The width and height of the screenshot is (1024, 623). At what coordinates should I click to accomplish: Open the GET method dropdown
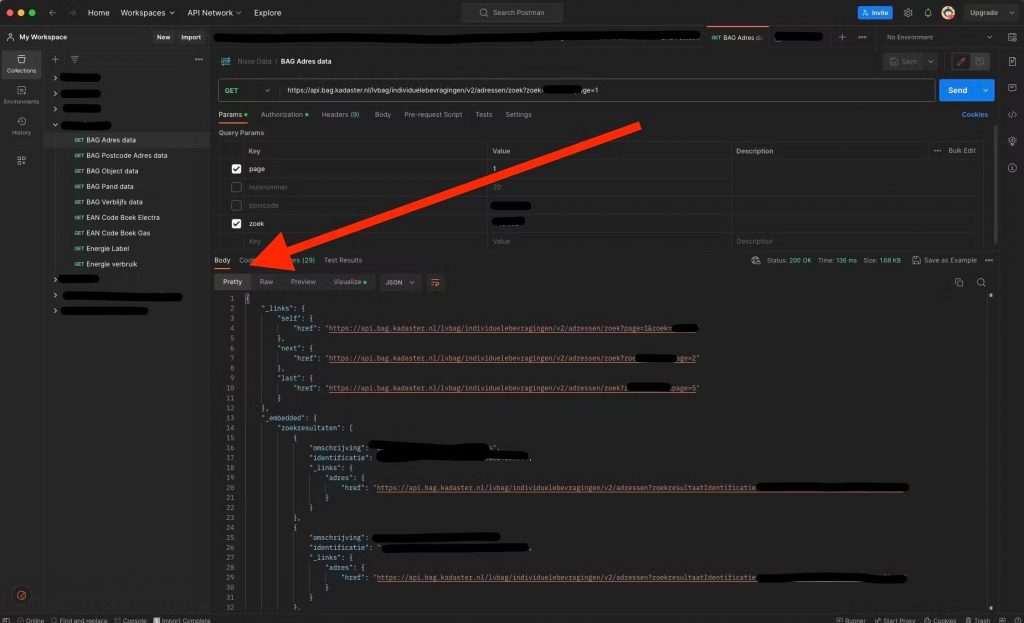[x=246, y=90]
